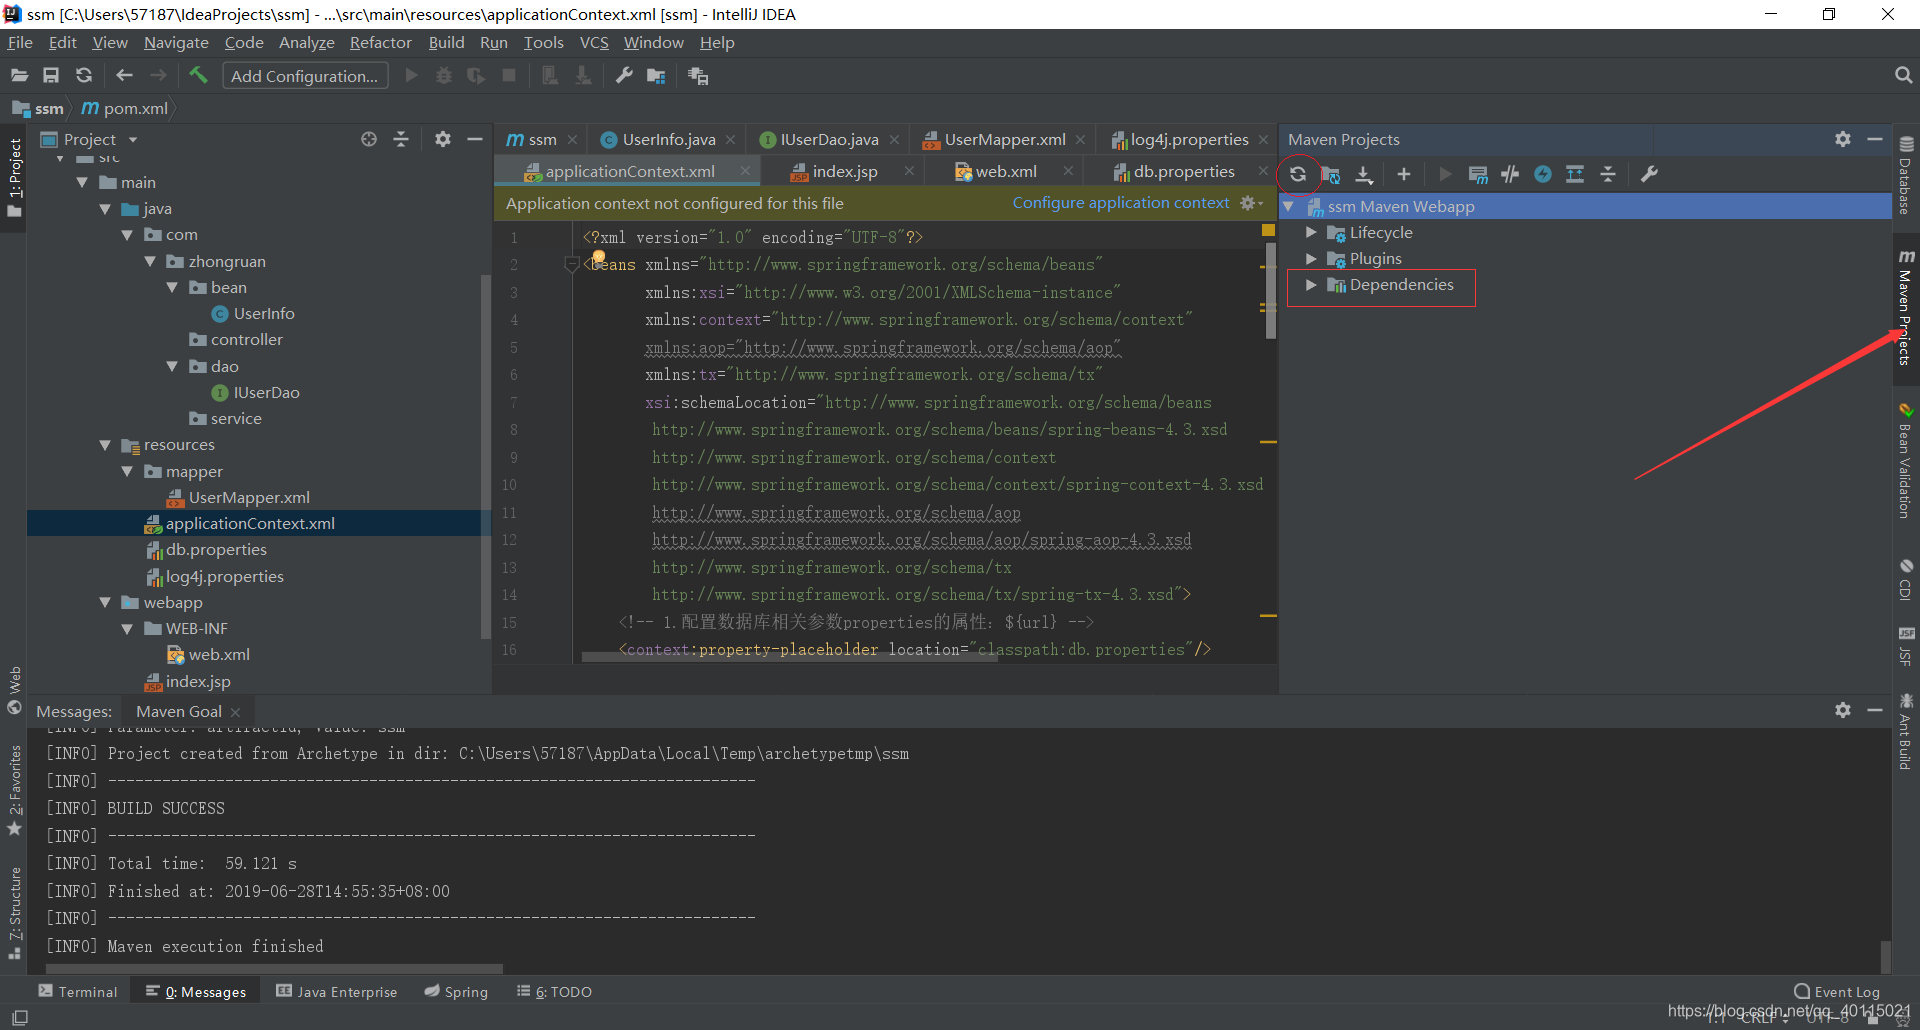This screenshot has width=1920, height=1030.
Task: Expand the Lifecycle node in Maven
Action: click(x=1311, y=232)
